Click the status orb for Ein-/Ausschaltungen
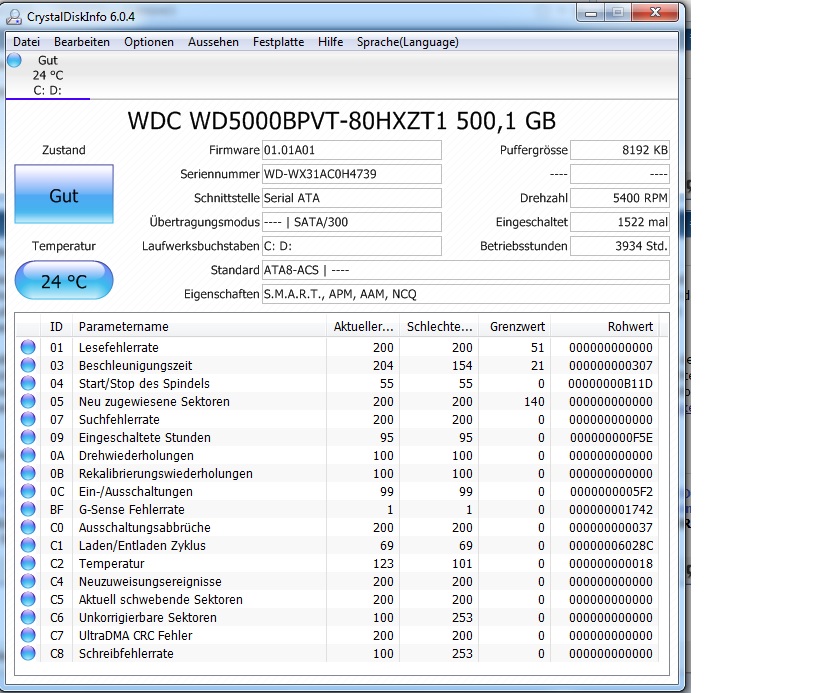Screen dimensions: 819x693 point(28,491)
